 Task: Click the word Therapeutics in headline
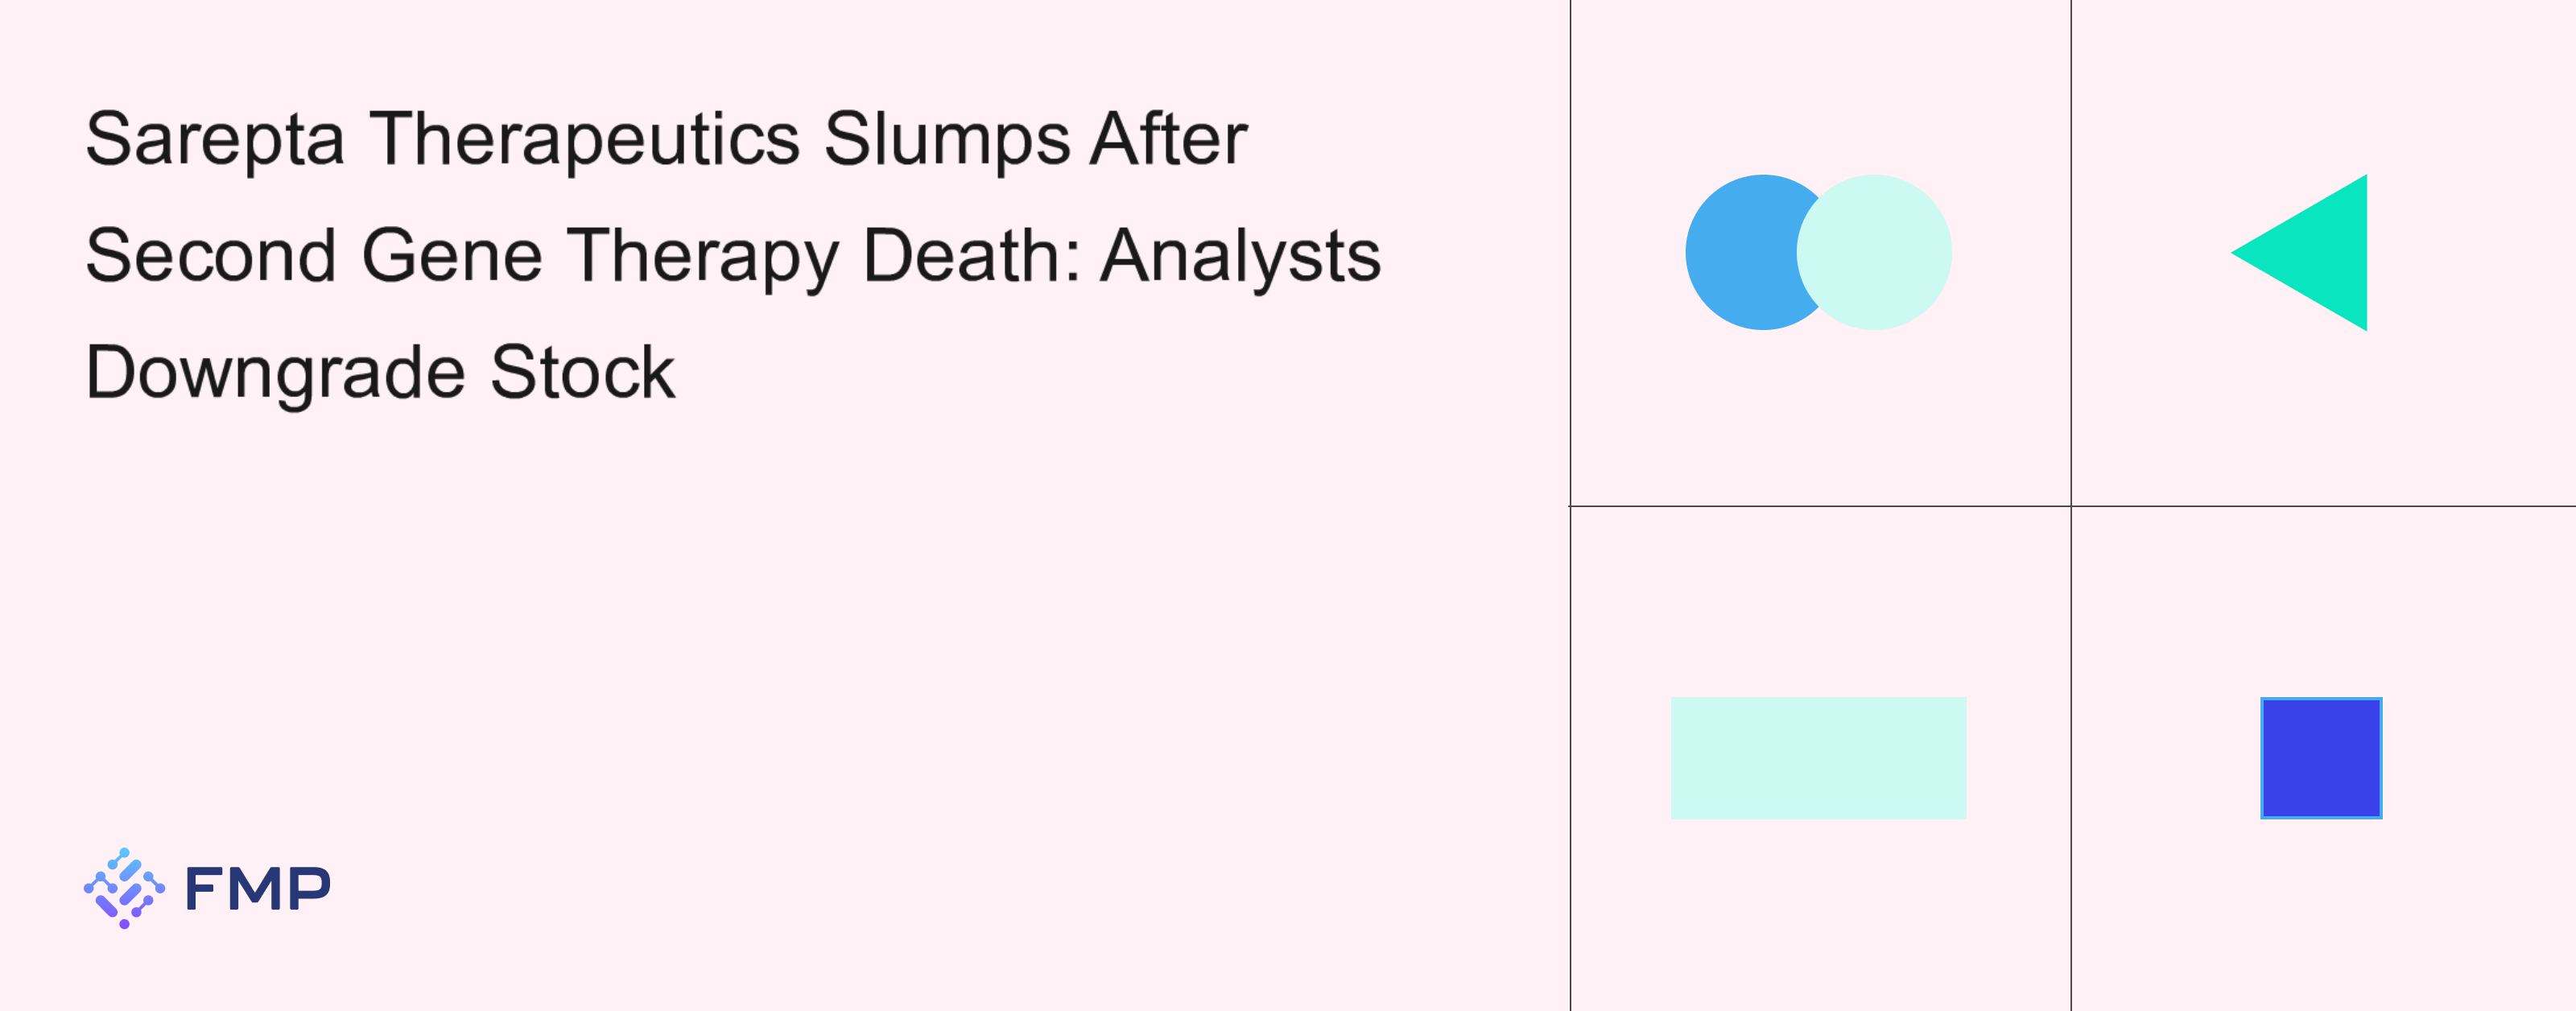pos(585,139)
